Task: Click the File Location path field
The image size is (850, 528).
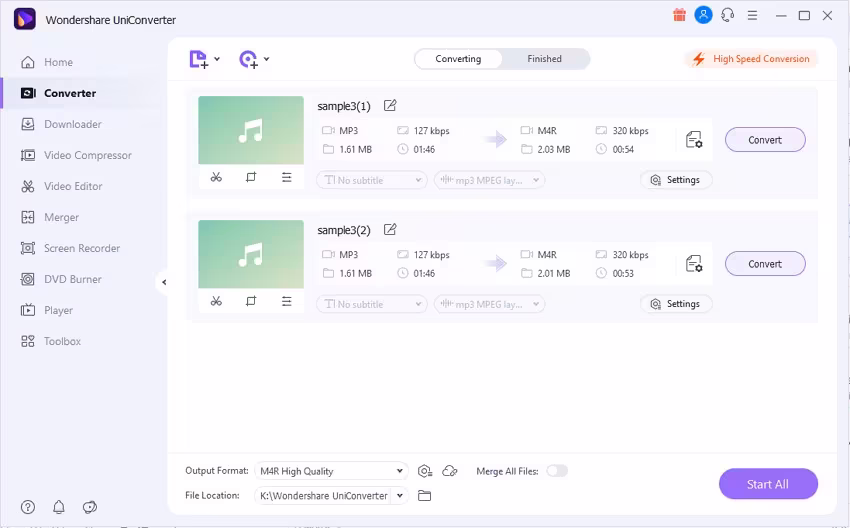Action: click(323, 495)
